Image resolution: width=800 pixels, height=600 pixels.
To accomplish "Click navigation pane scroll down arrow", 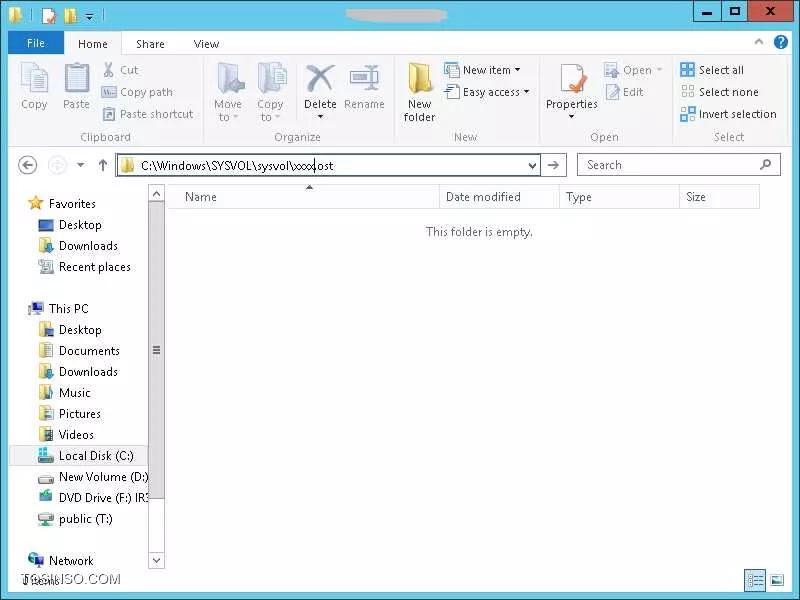I will click(156, 560).
